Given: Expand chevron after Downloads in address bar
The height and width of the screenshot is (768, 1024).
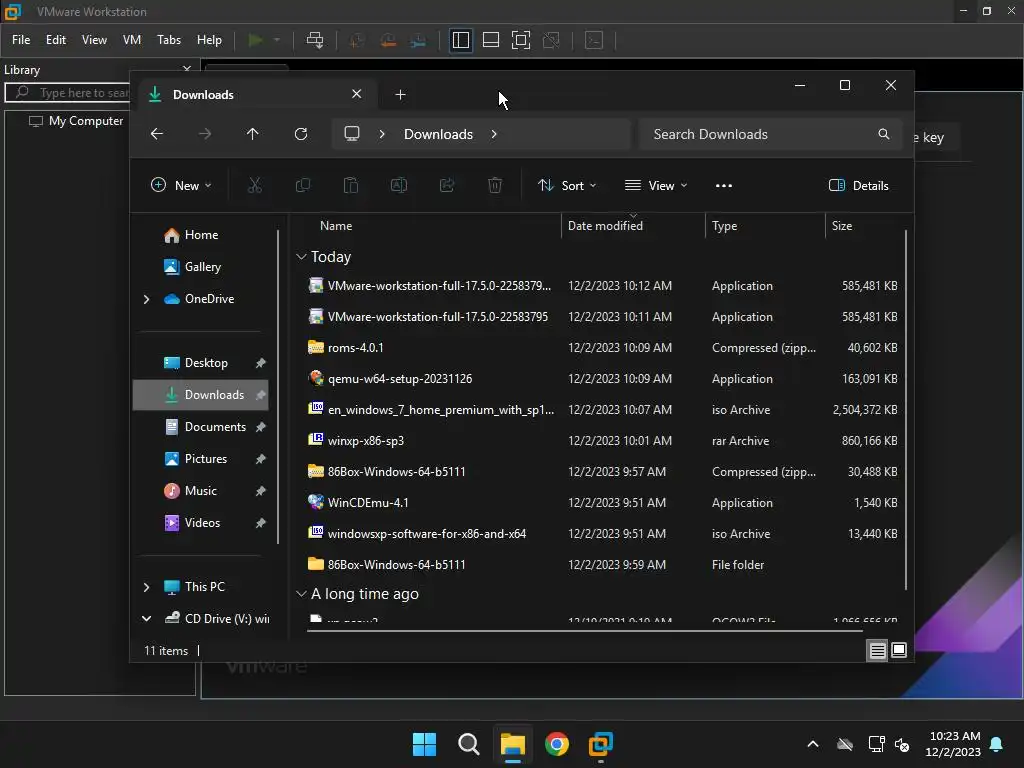Looking at the screenshot, I should pos(494,134).
